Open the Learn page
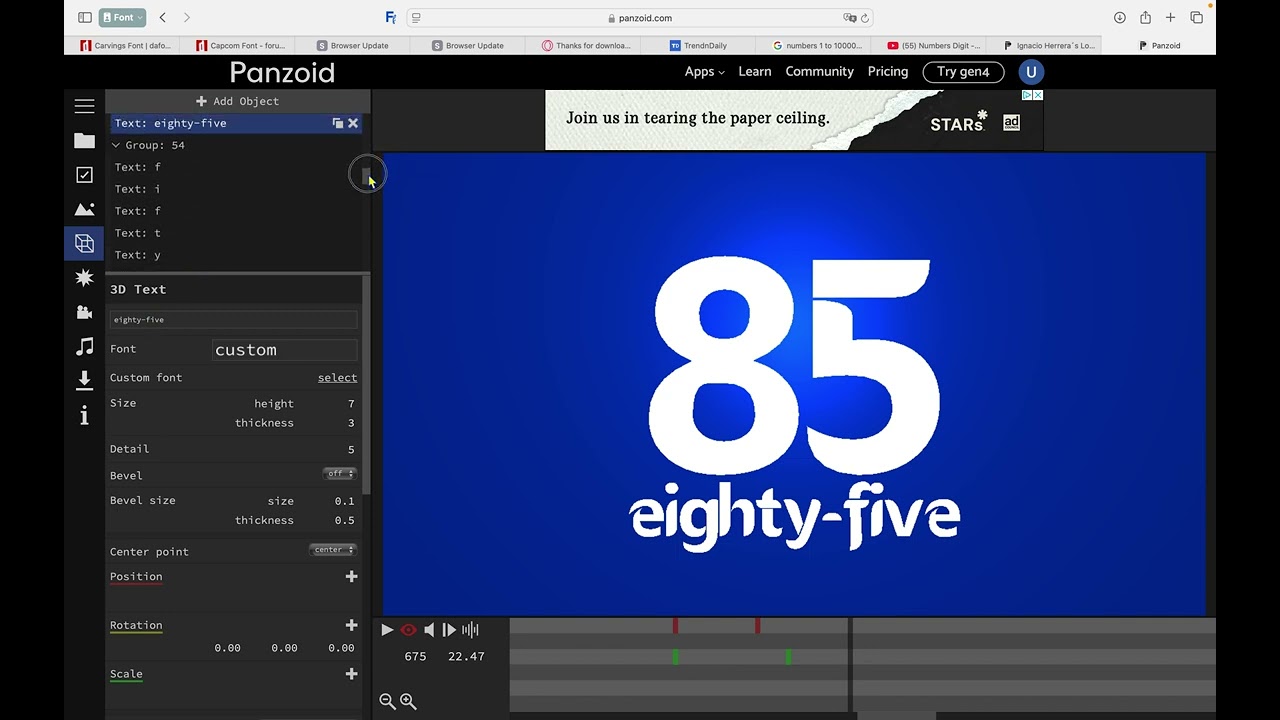 click(x=755, y=72)
